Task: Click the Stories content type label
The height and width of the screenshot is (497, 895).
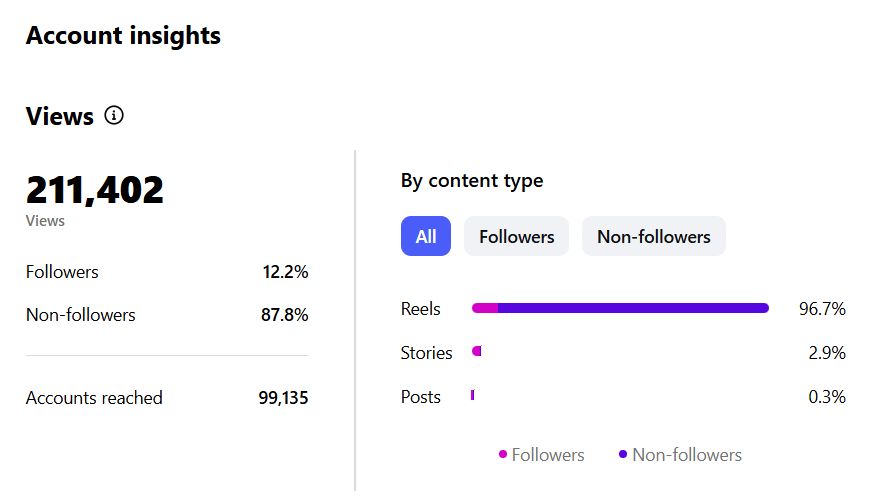Action: point(426,353)
